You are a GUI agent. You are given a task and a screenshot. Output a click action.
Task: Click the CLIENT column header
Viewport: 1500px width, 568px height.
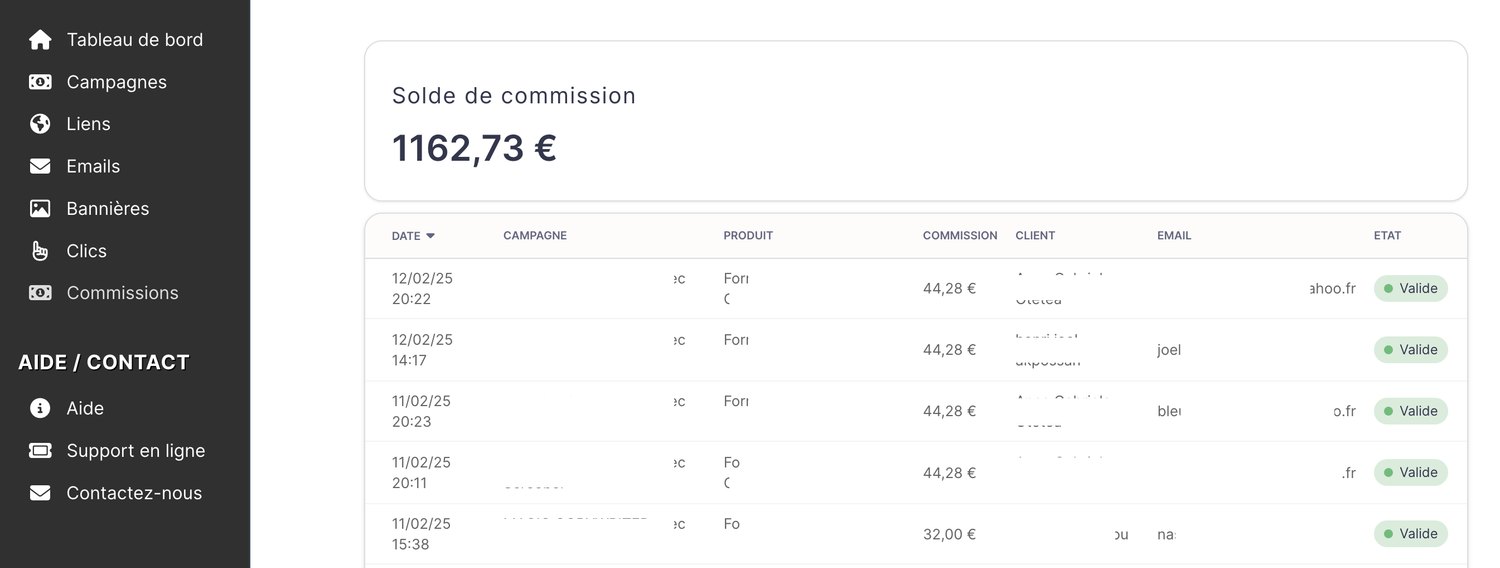pyautogui.click(x=1035, y=236)
